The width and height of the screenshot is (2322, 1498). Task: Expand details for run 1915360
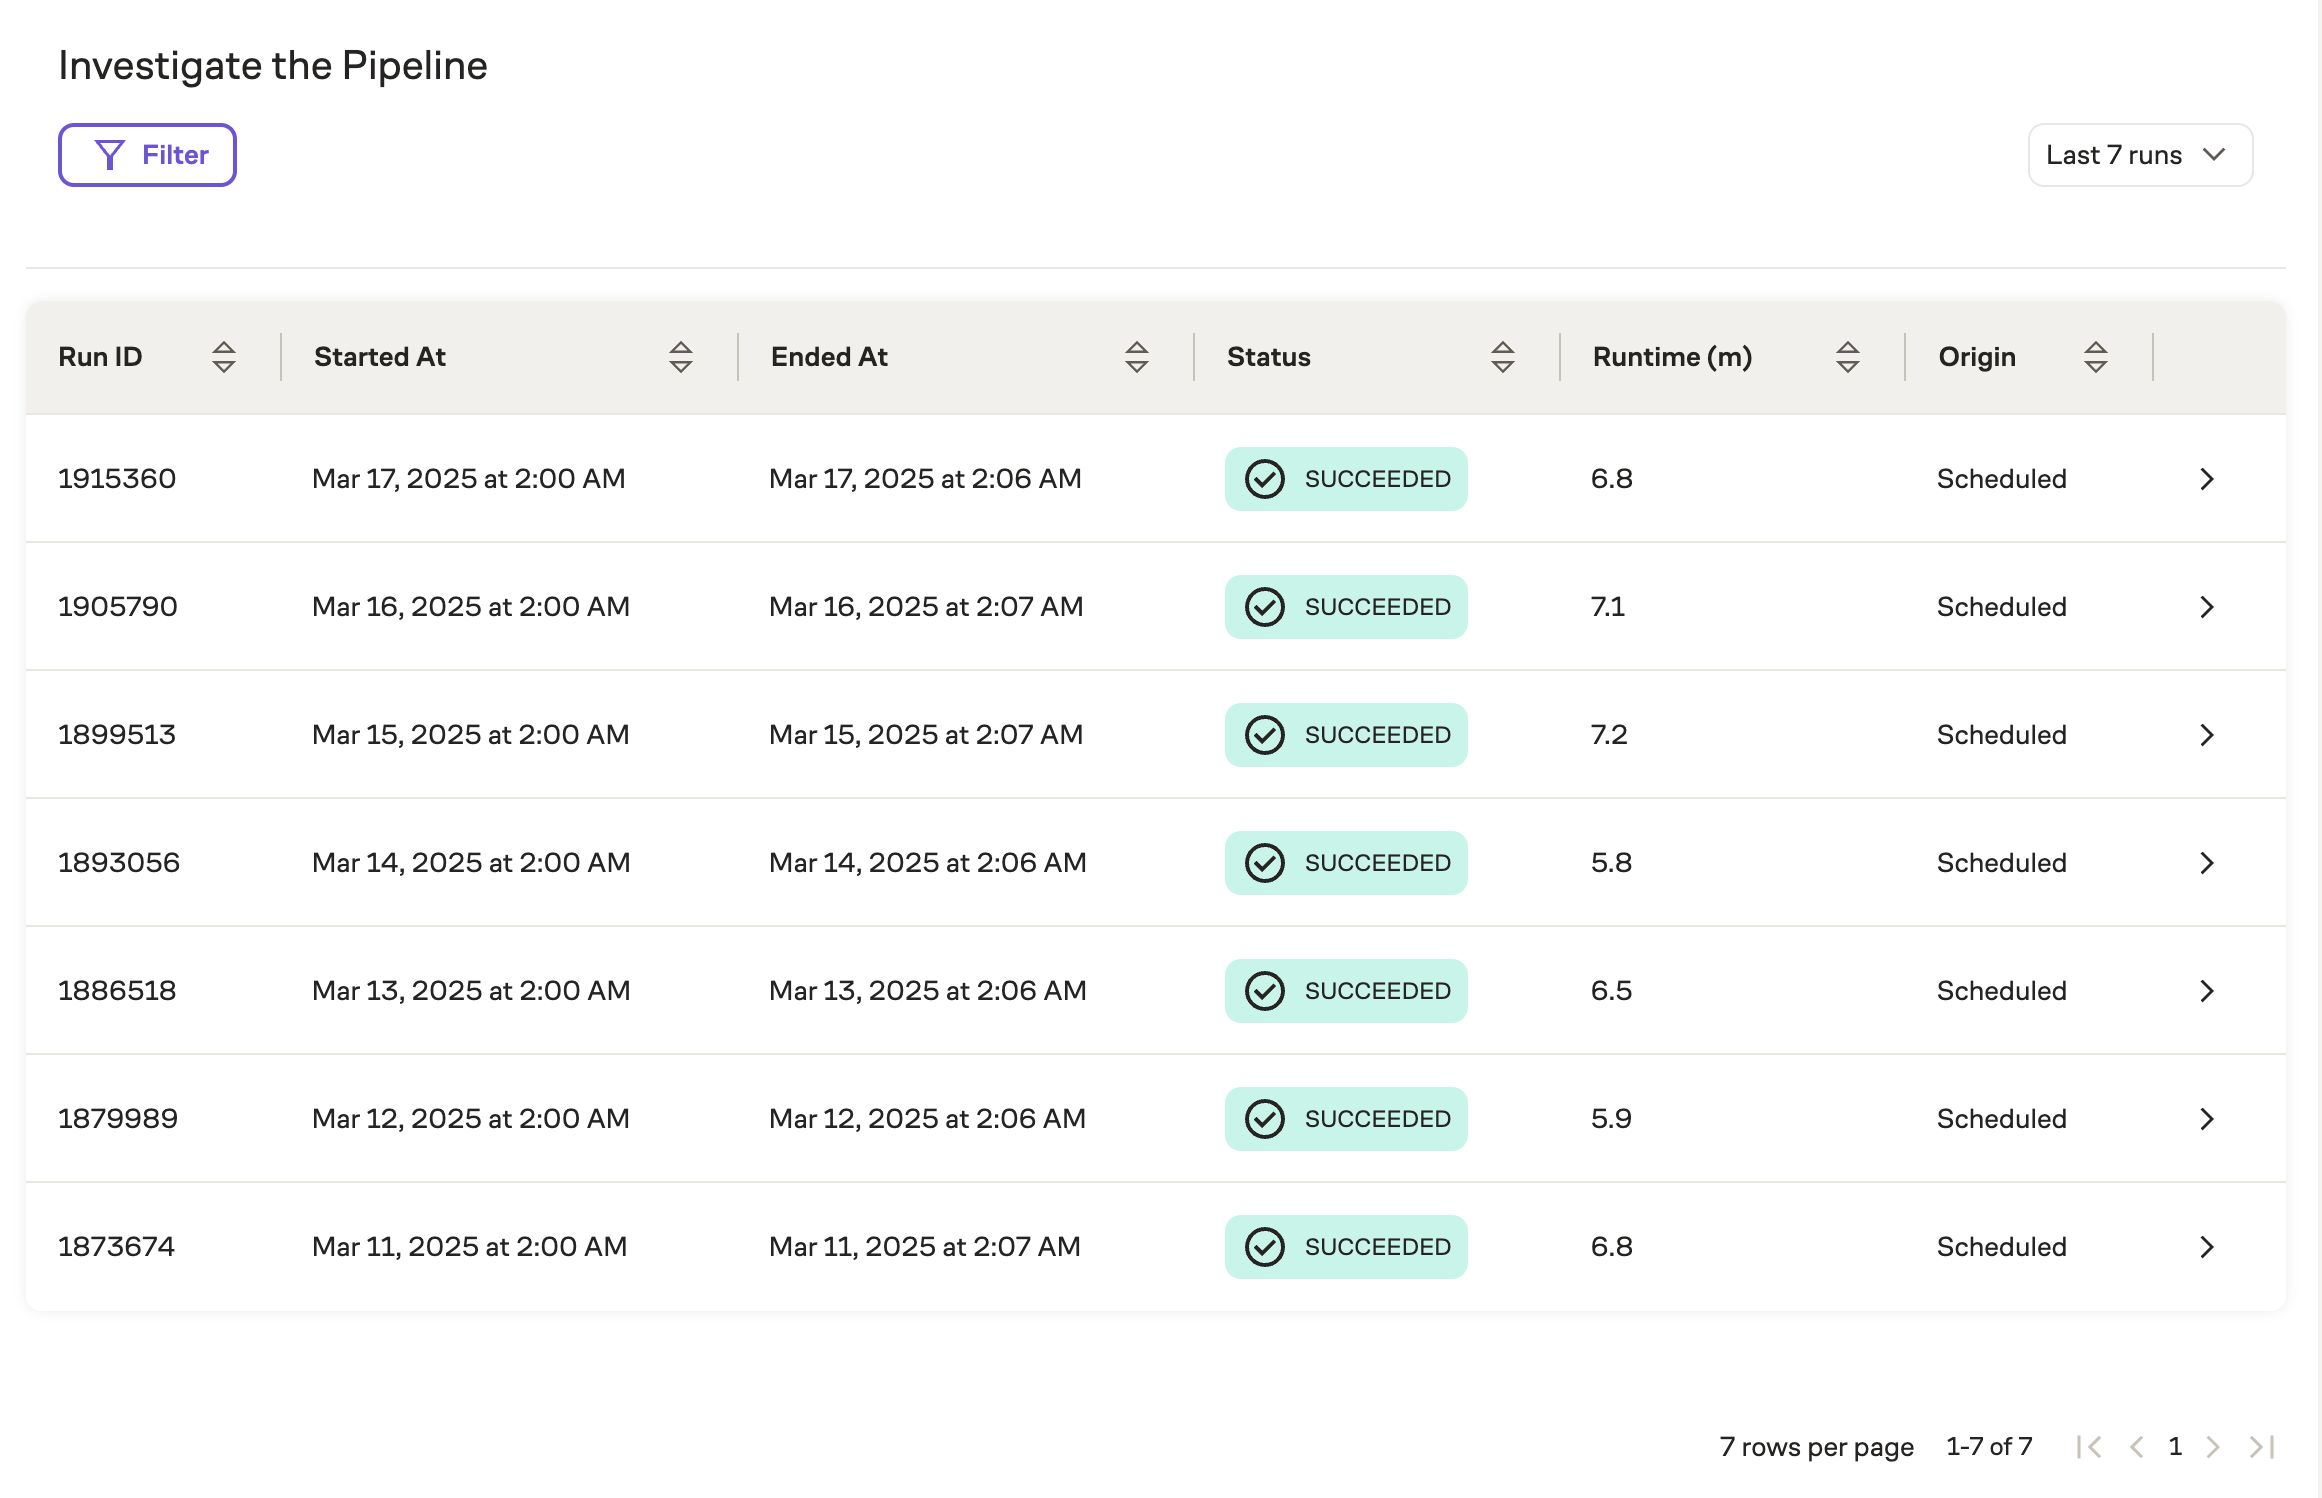pyautogui.click(x=2207, y=479)
